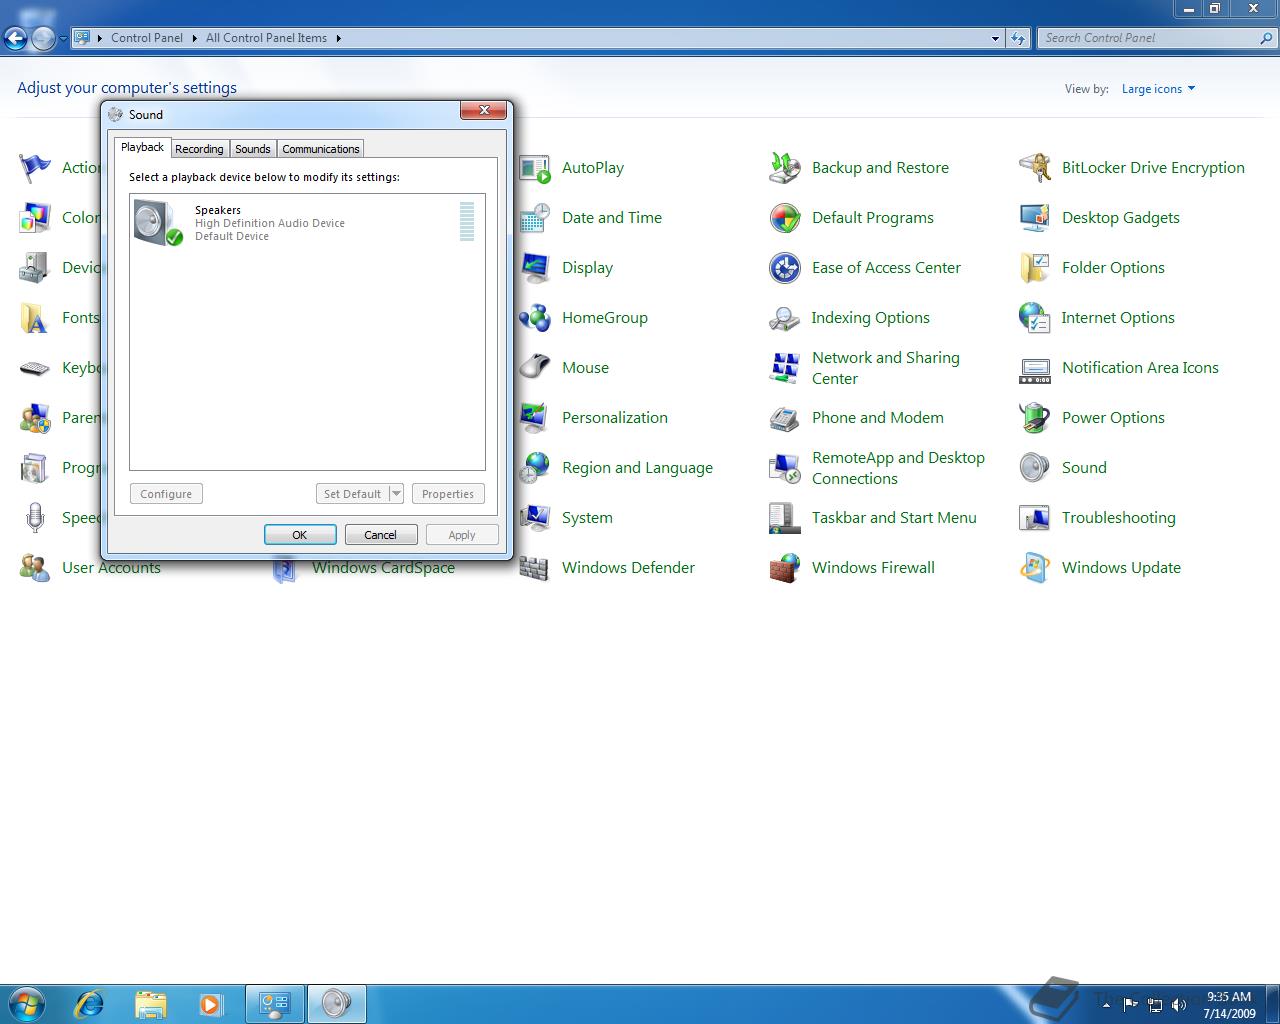Expand the address bar history dropdown

995,39
